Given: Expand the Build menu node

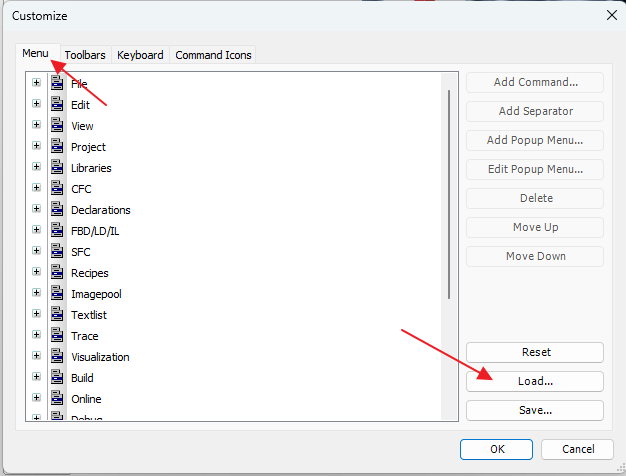Looking at the screenshot, I should click(x=36, y=377).
